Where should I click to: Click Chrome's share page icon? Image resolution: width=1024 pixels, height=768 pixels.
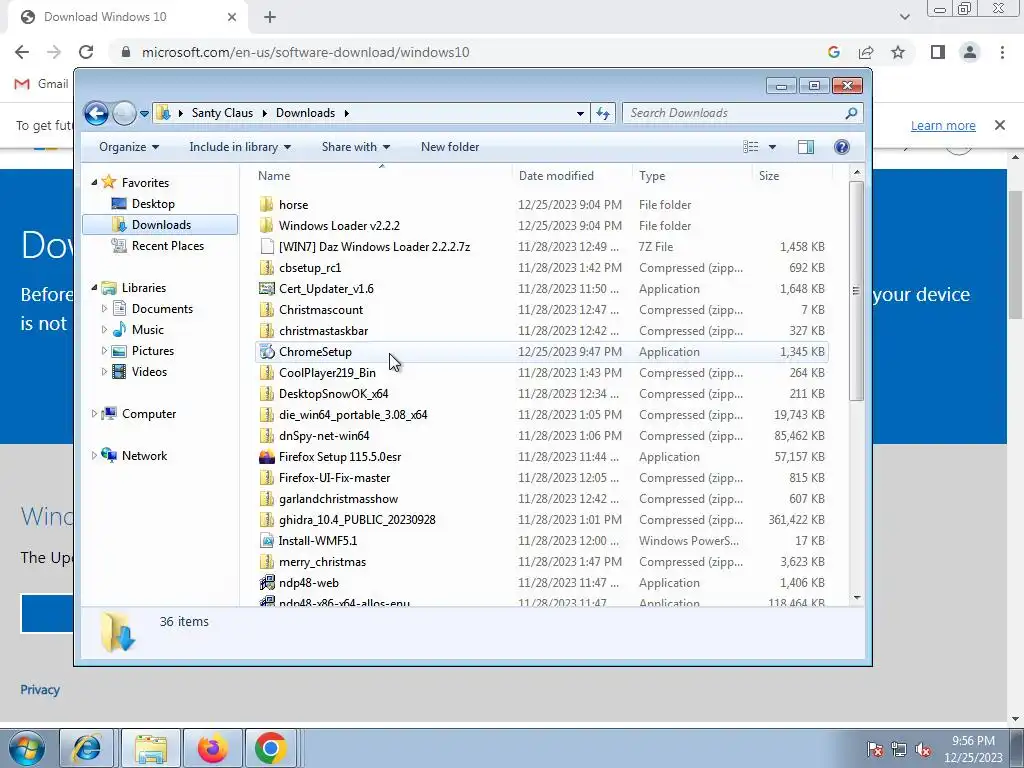click(x=866, y=52)
